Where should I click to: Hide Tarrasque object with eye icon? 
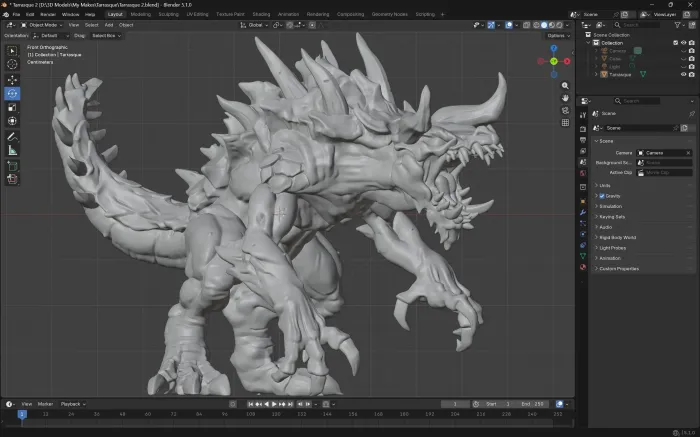coord(683,75)
